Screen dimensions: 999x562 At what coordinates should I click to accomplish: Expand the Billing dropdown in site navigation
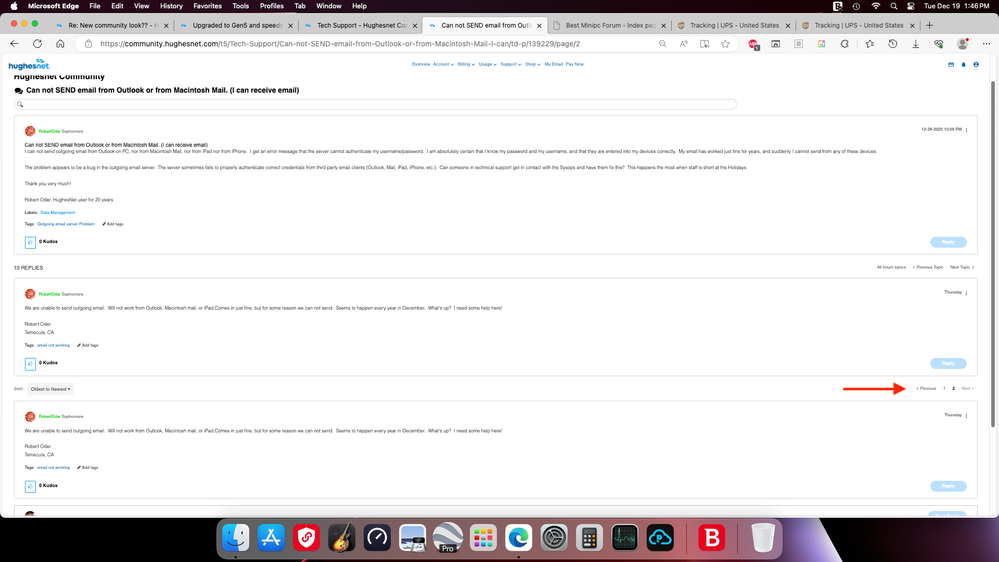pyautogui.click(x=466, y=64)
